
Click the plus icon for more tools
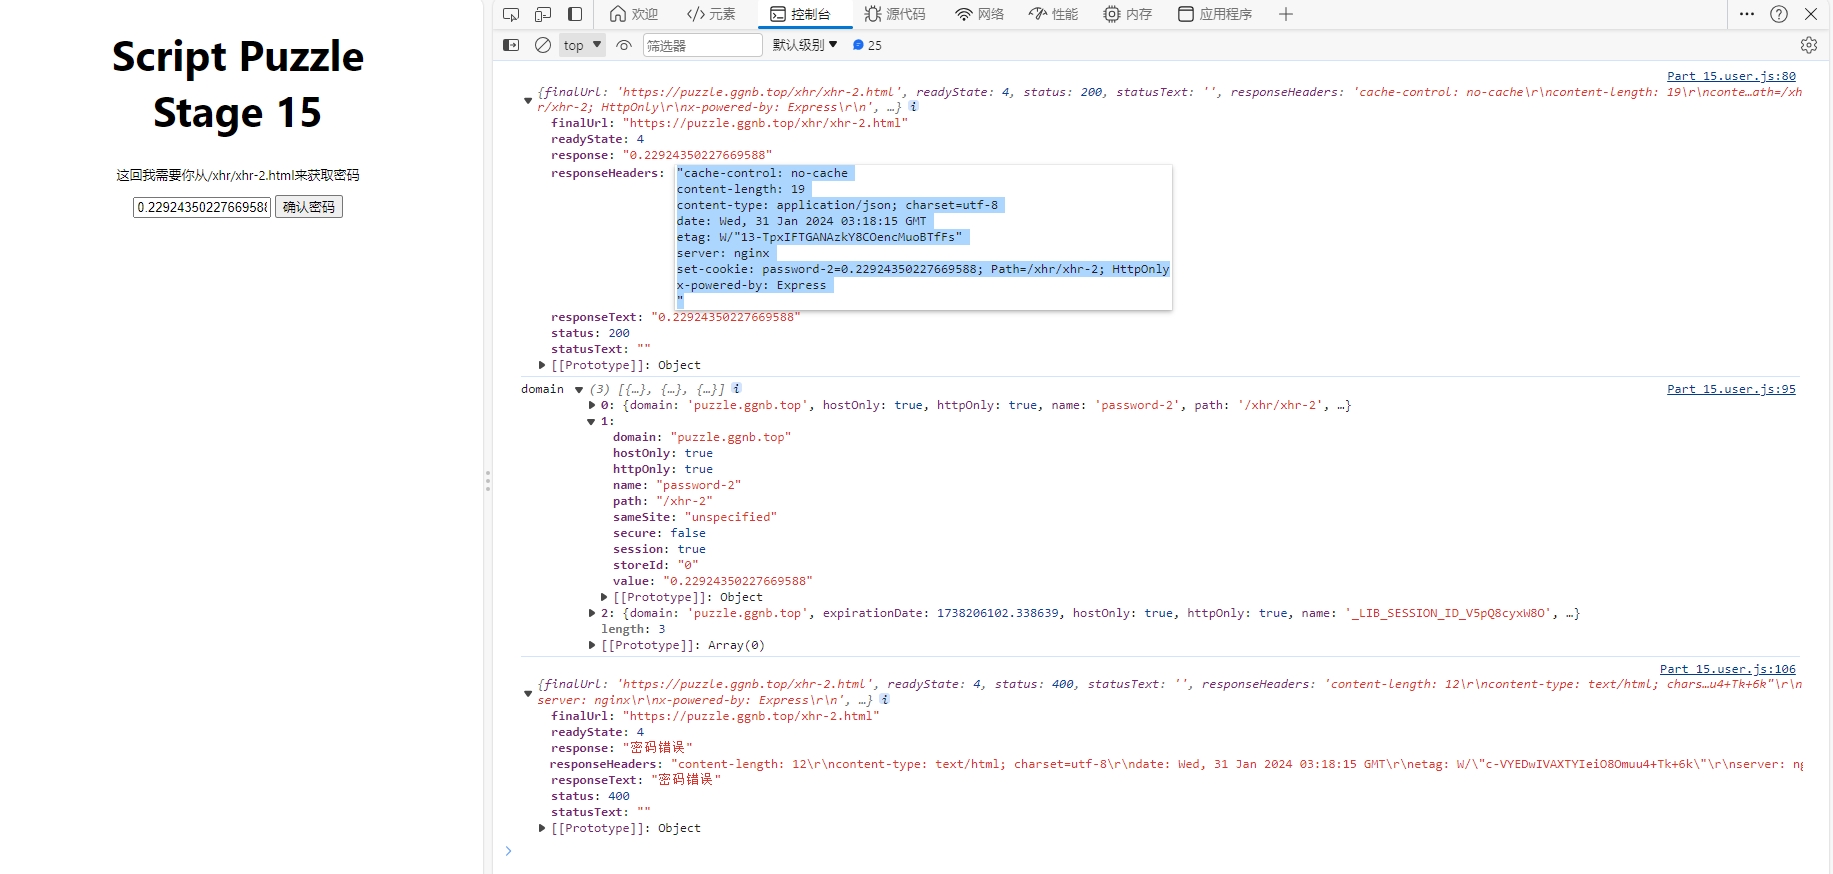(x=1286, y=14)
